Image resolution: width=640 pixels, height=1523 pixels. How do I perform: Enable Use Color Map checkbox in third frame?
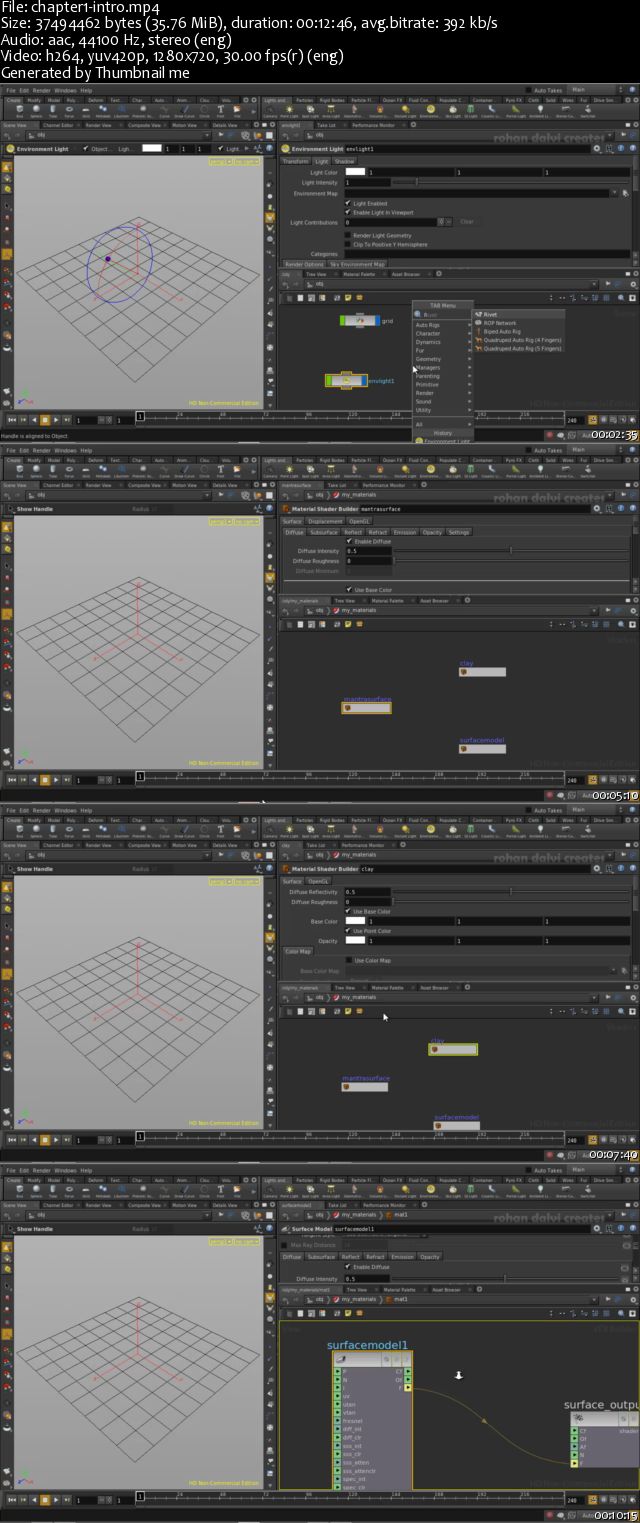pyautogui.click(x=348, y=960)
